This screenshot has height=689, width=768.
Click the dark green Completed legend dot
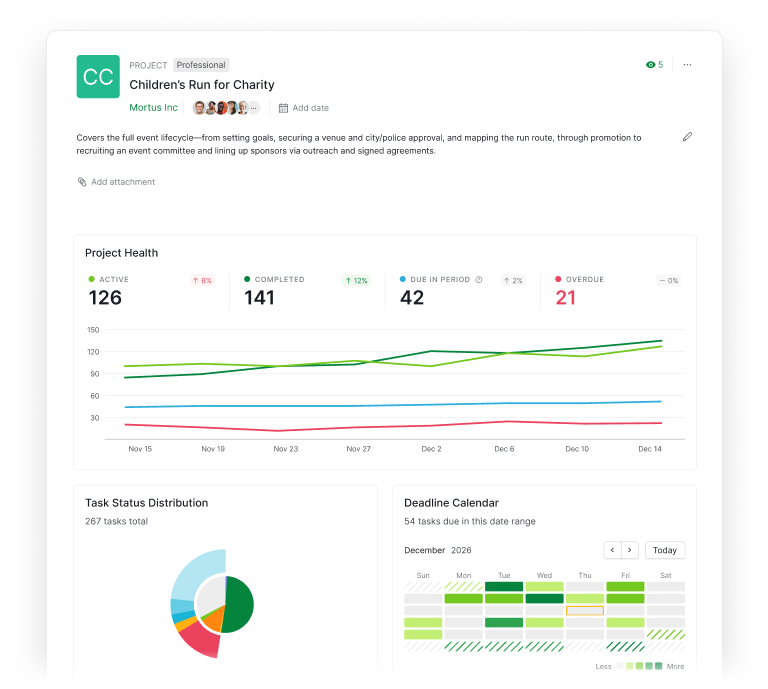(247, 279)
